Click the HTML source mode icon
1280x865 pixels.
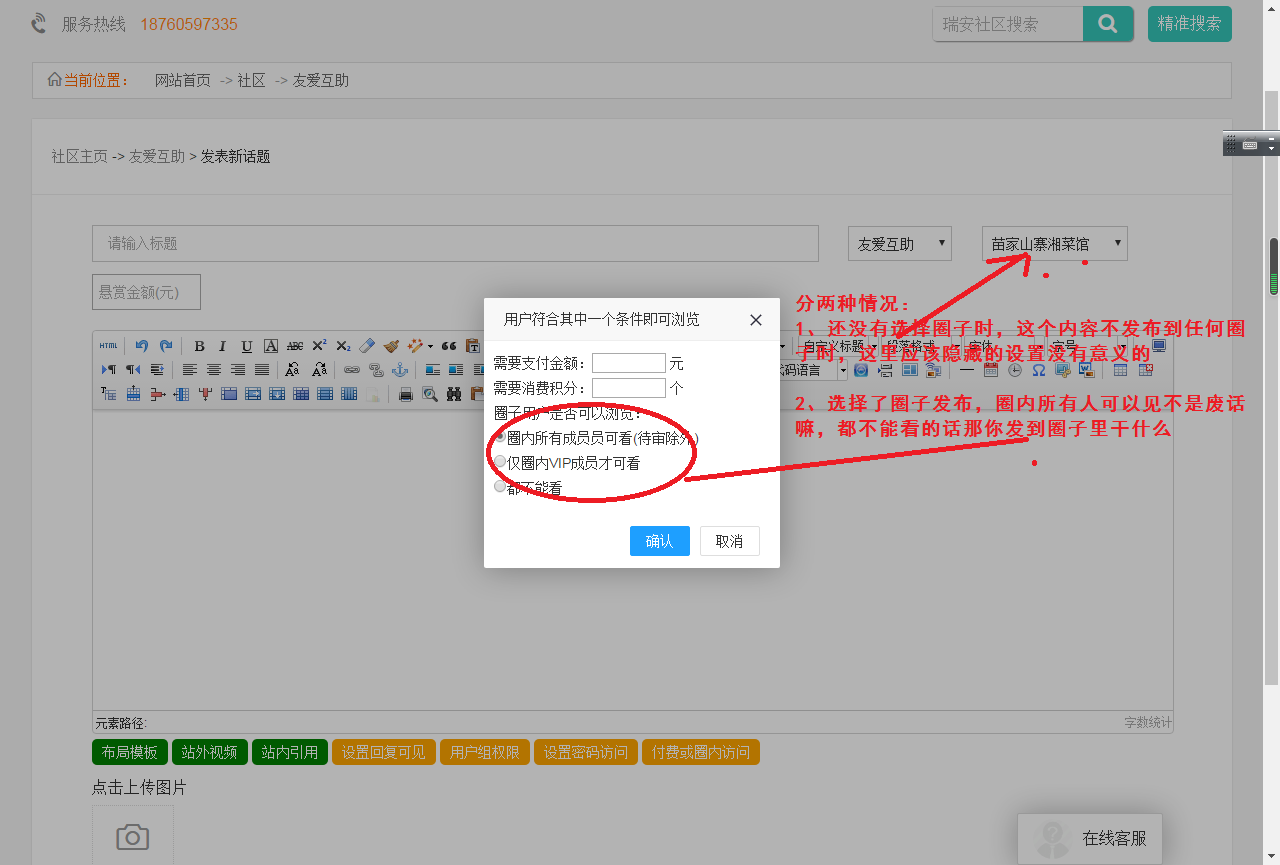[x=108, y=346]
